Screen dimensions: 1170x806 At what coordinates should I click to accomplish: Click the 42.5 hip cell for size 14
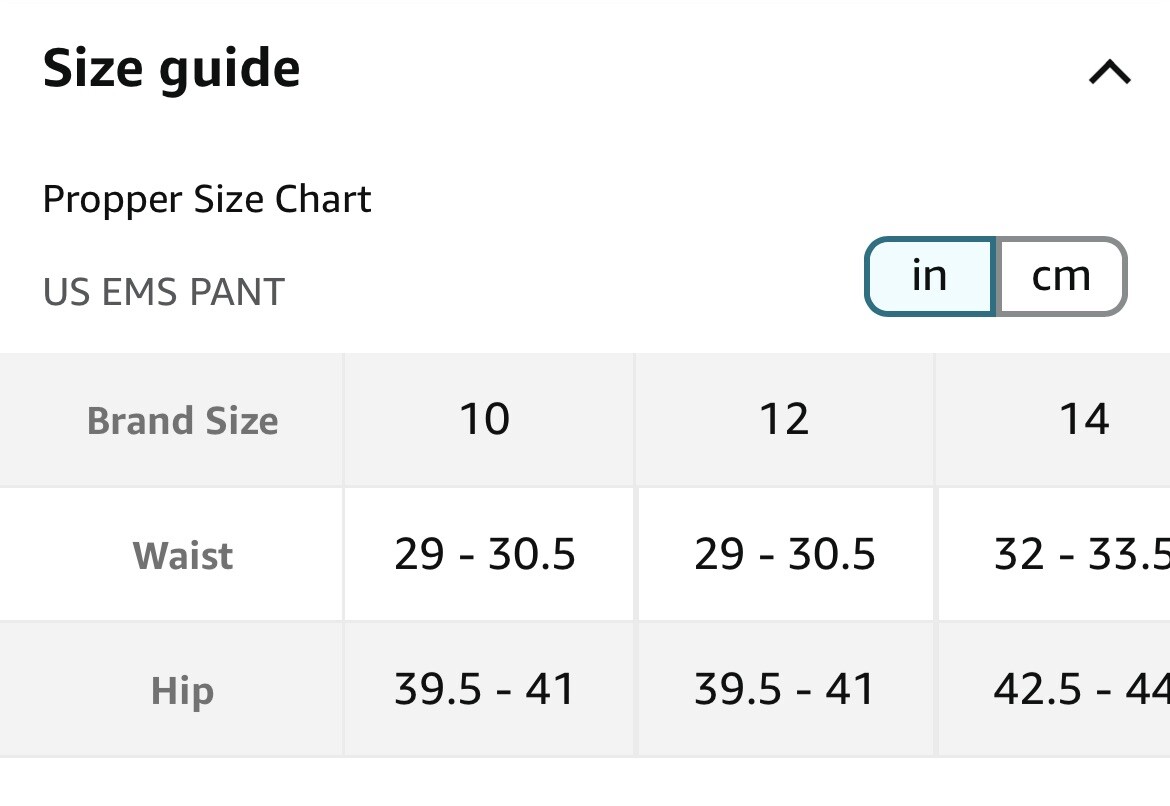[x=1053, y=690]
